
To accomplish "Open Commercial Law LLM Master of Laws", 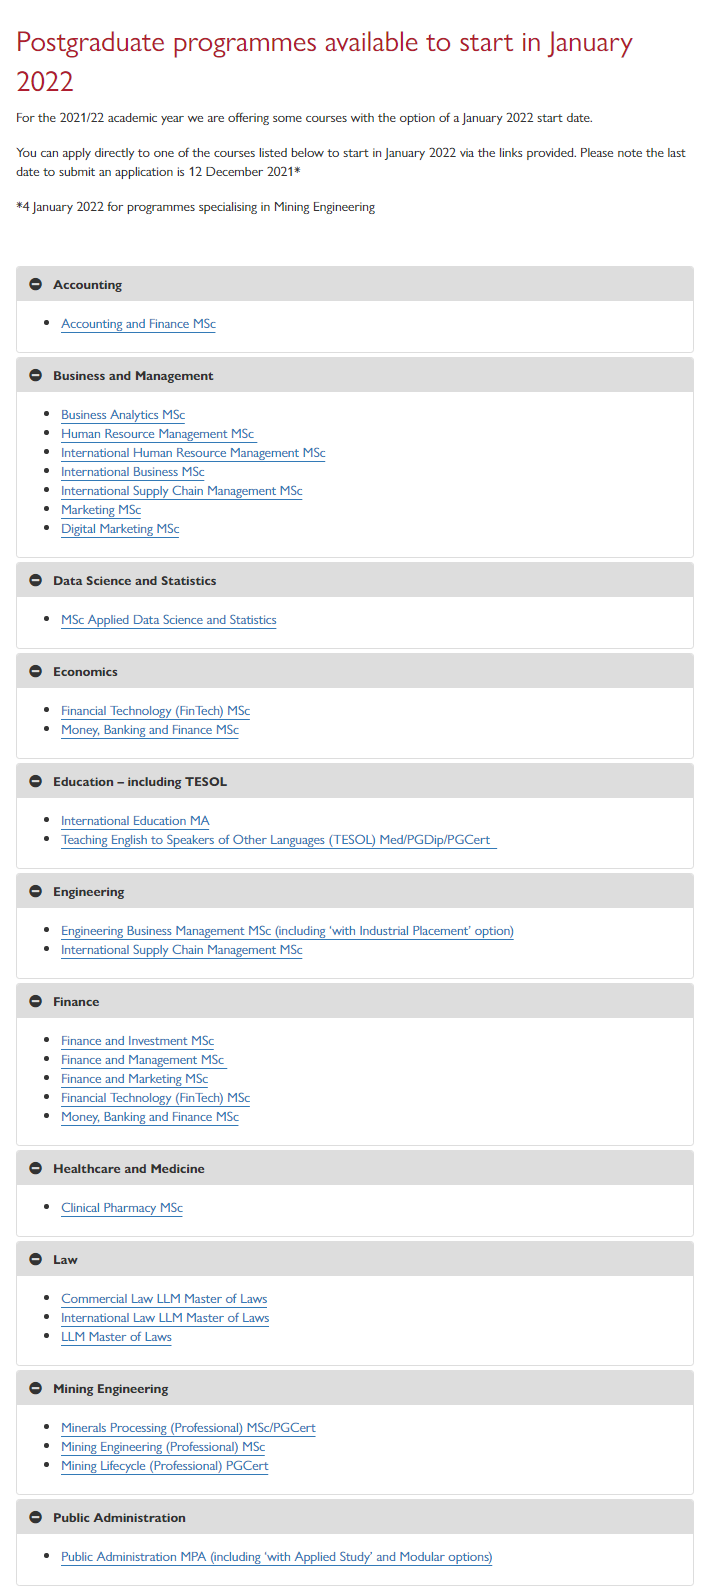I will (164, 1299).
